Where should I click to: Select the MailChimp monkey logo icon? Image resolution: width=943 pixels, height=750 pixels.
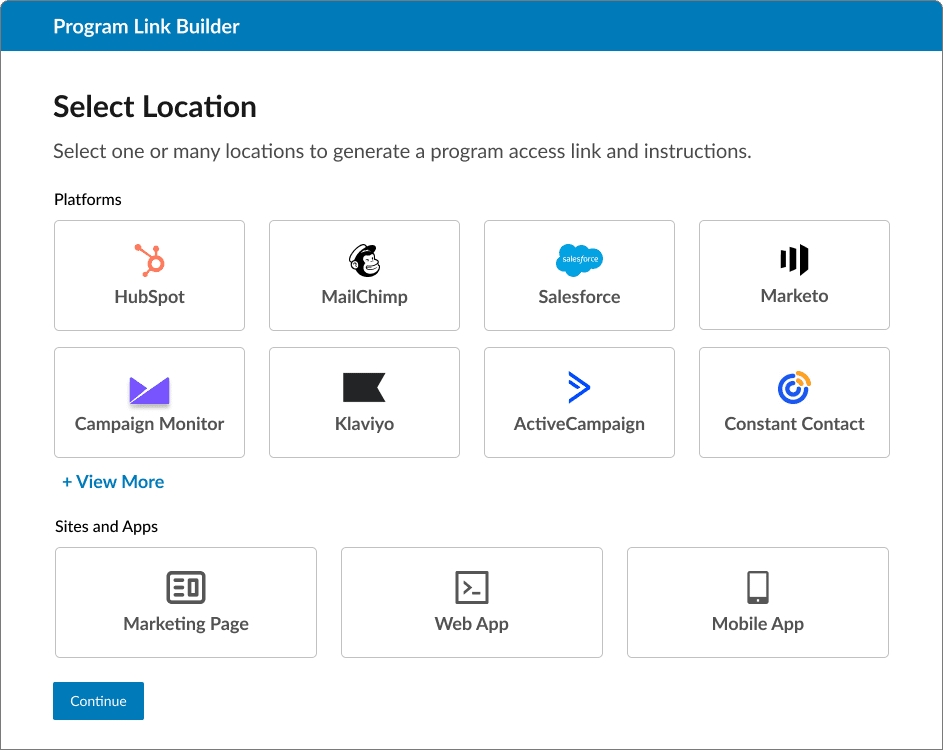point(364,260)
